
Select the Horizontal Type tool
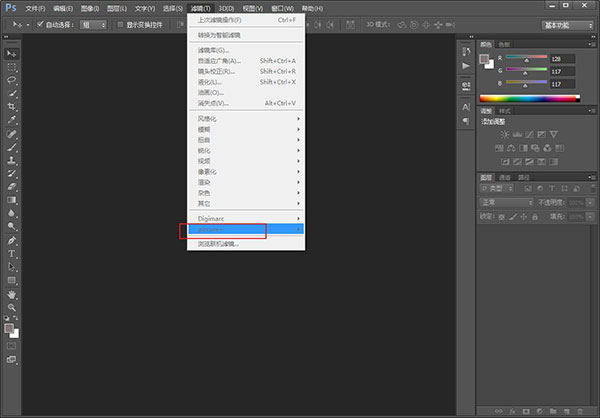(x=12, y=254)
